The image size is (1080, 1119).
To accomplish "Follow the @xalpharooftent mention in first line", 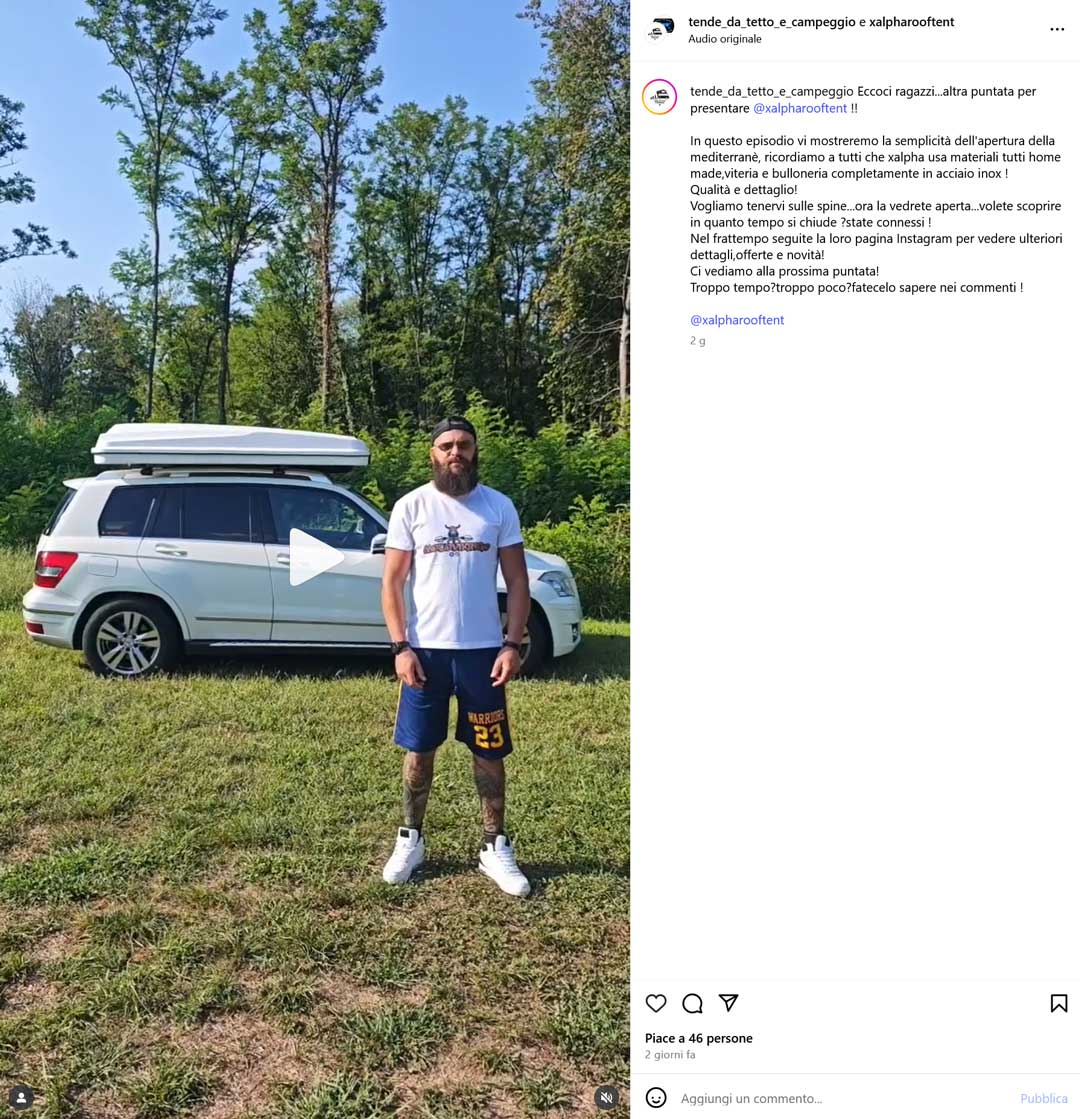I will [799, 108].
